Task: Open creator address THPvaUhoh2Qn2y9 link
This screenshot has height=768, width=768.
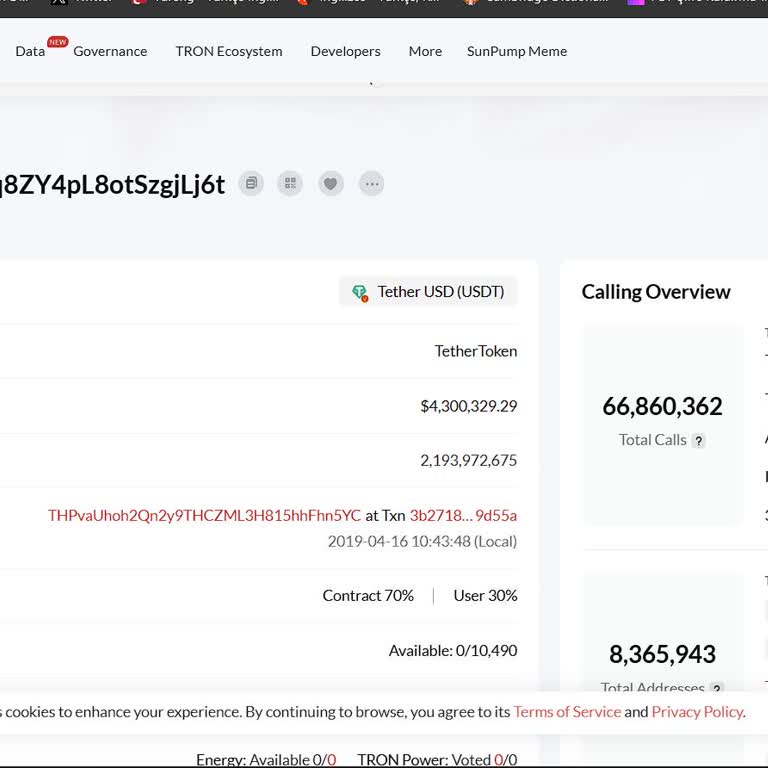Action: (204, 515)
